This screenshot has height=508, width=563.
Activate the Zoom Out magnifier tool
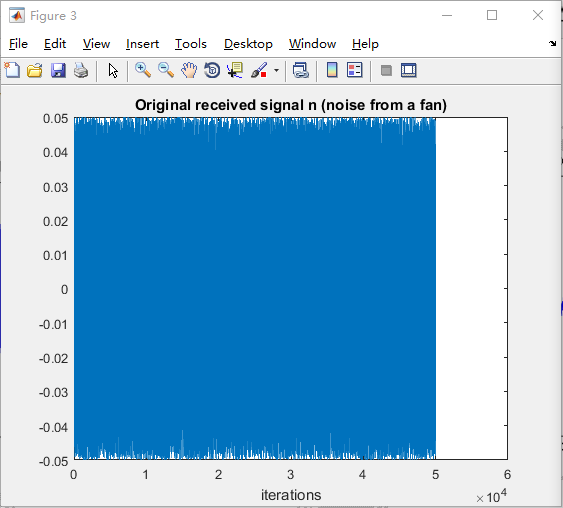[x=166, y=70]
